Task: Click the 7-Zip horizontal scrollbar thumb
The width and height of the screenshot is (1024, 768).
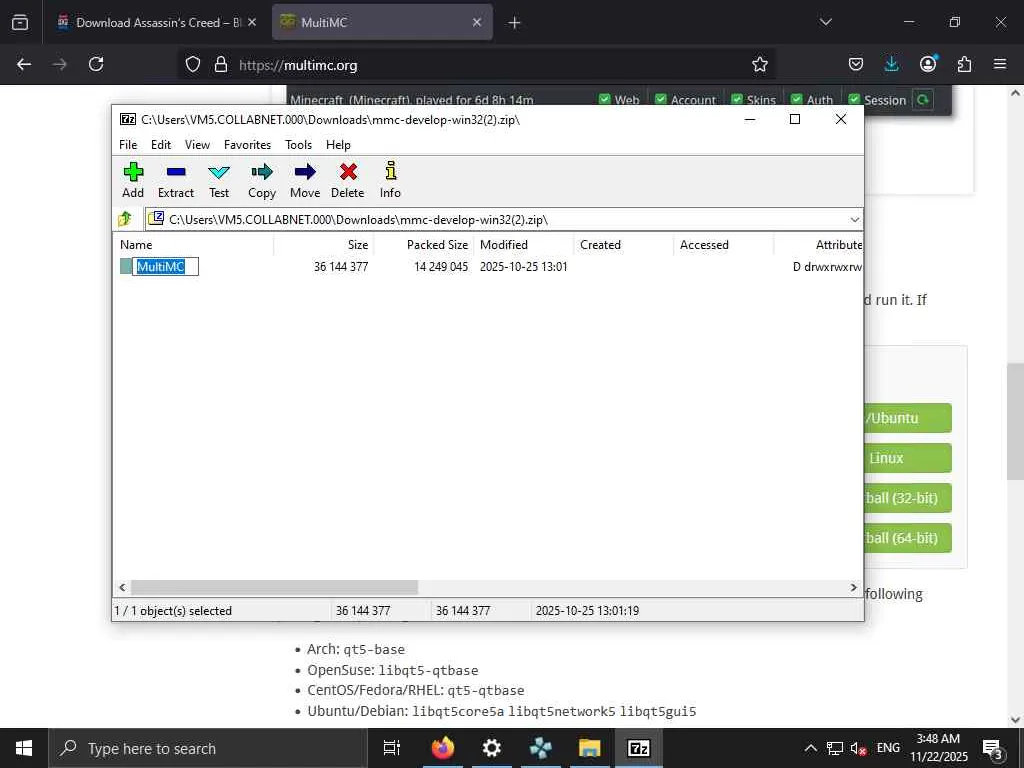Action: point(274,587)
